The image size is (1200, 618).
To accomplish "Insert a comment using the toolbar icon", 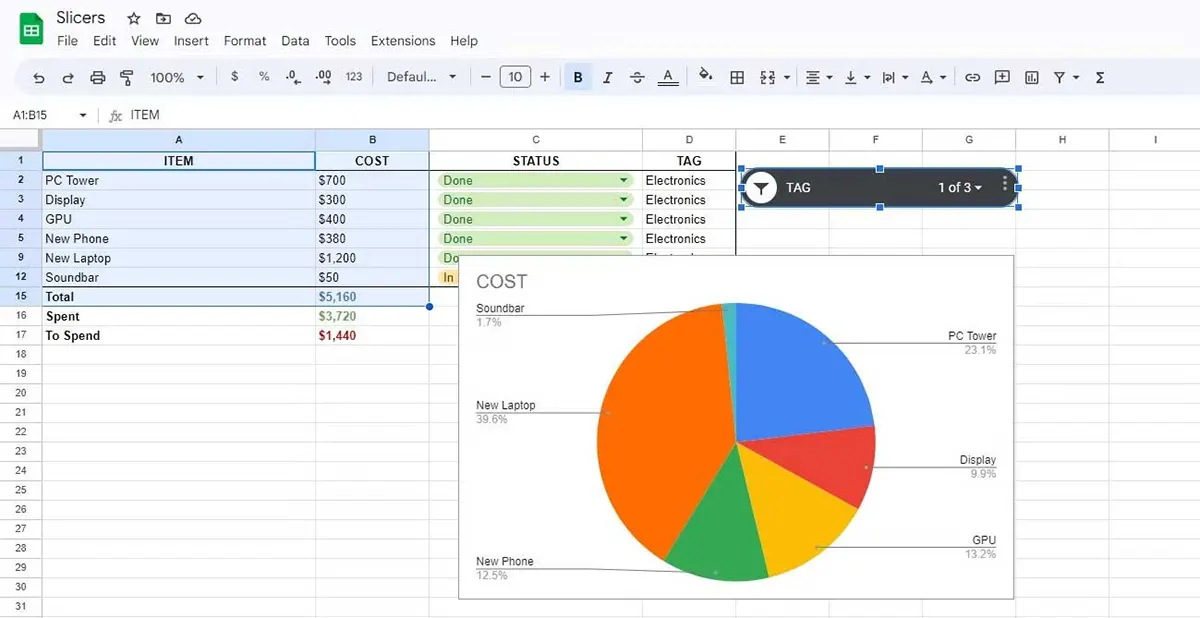I will pos(1002,77).
